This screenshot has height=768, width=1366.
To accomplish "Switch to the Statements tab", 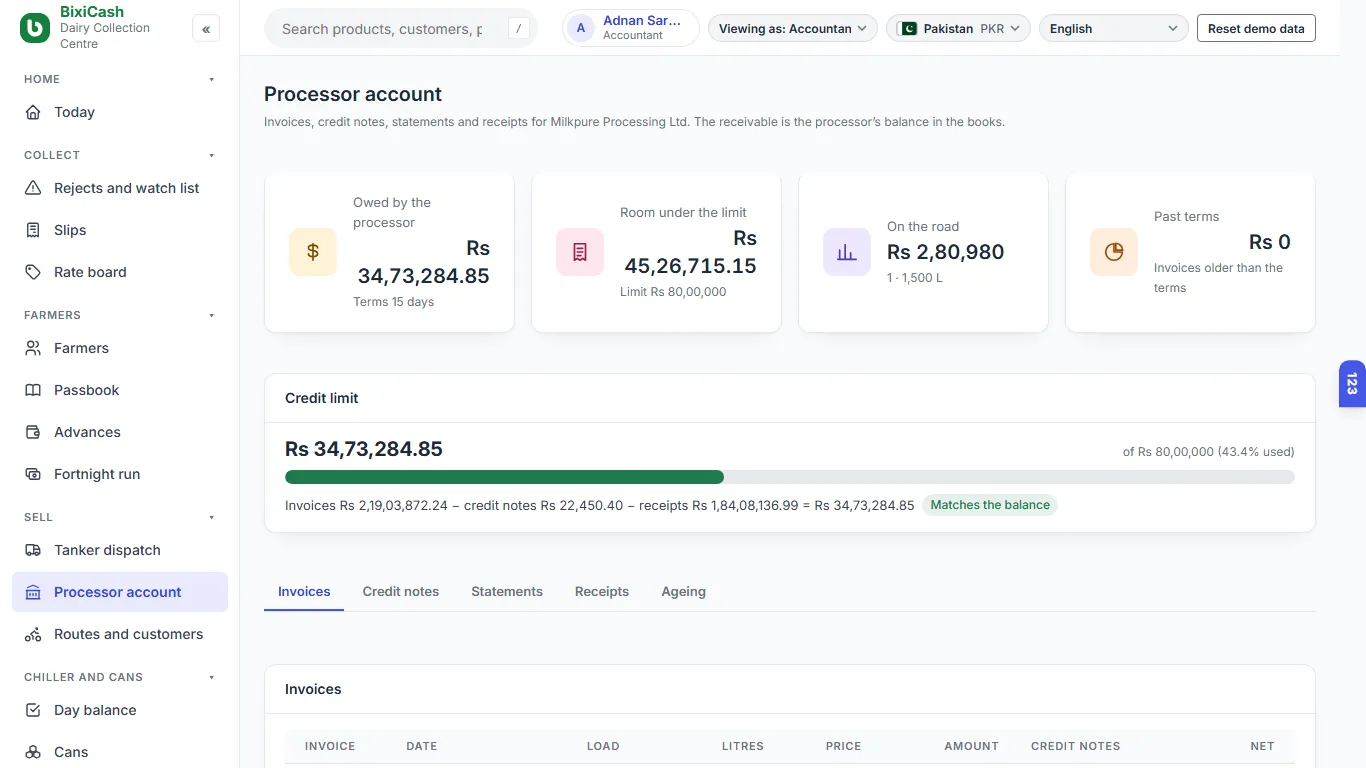I will (507, 592).
